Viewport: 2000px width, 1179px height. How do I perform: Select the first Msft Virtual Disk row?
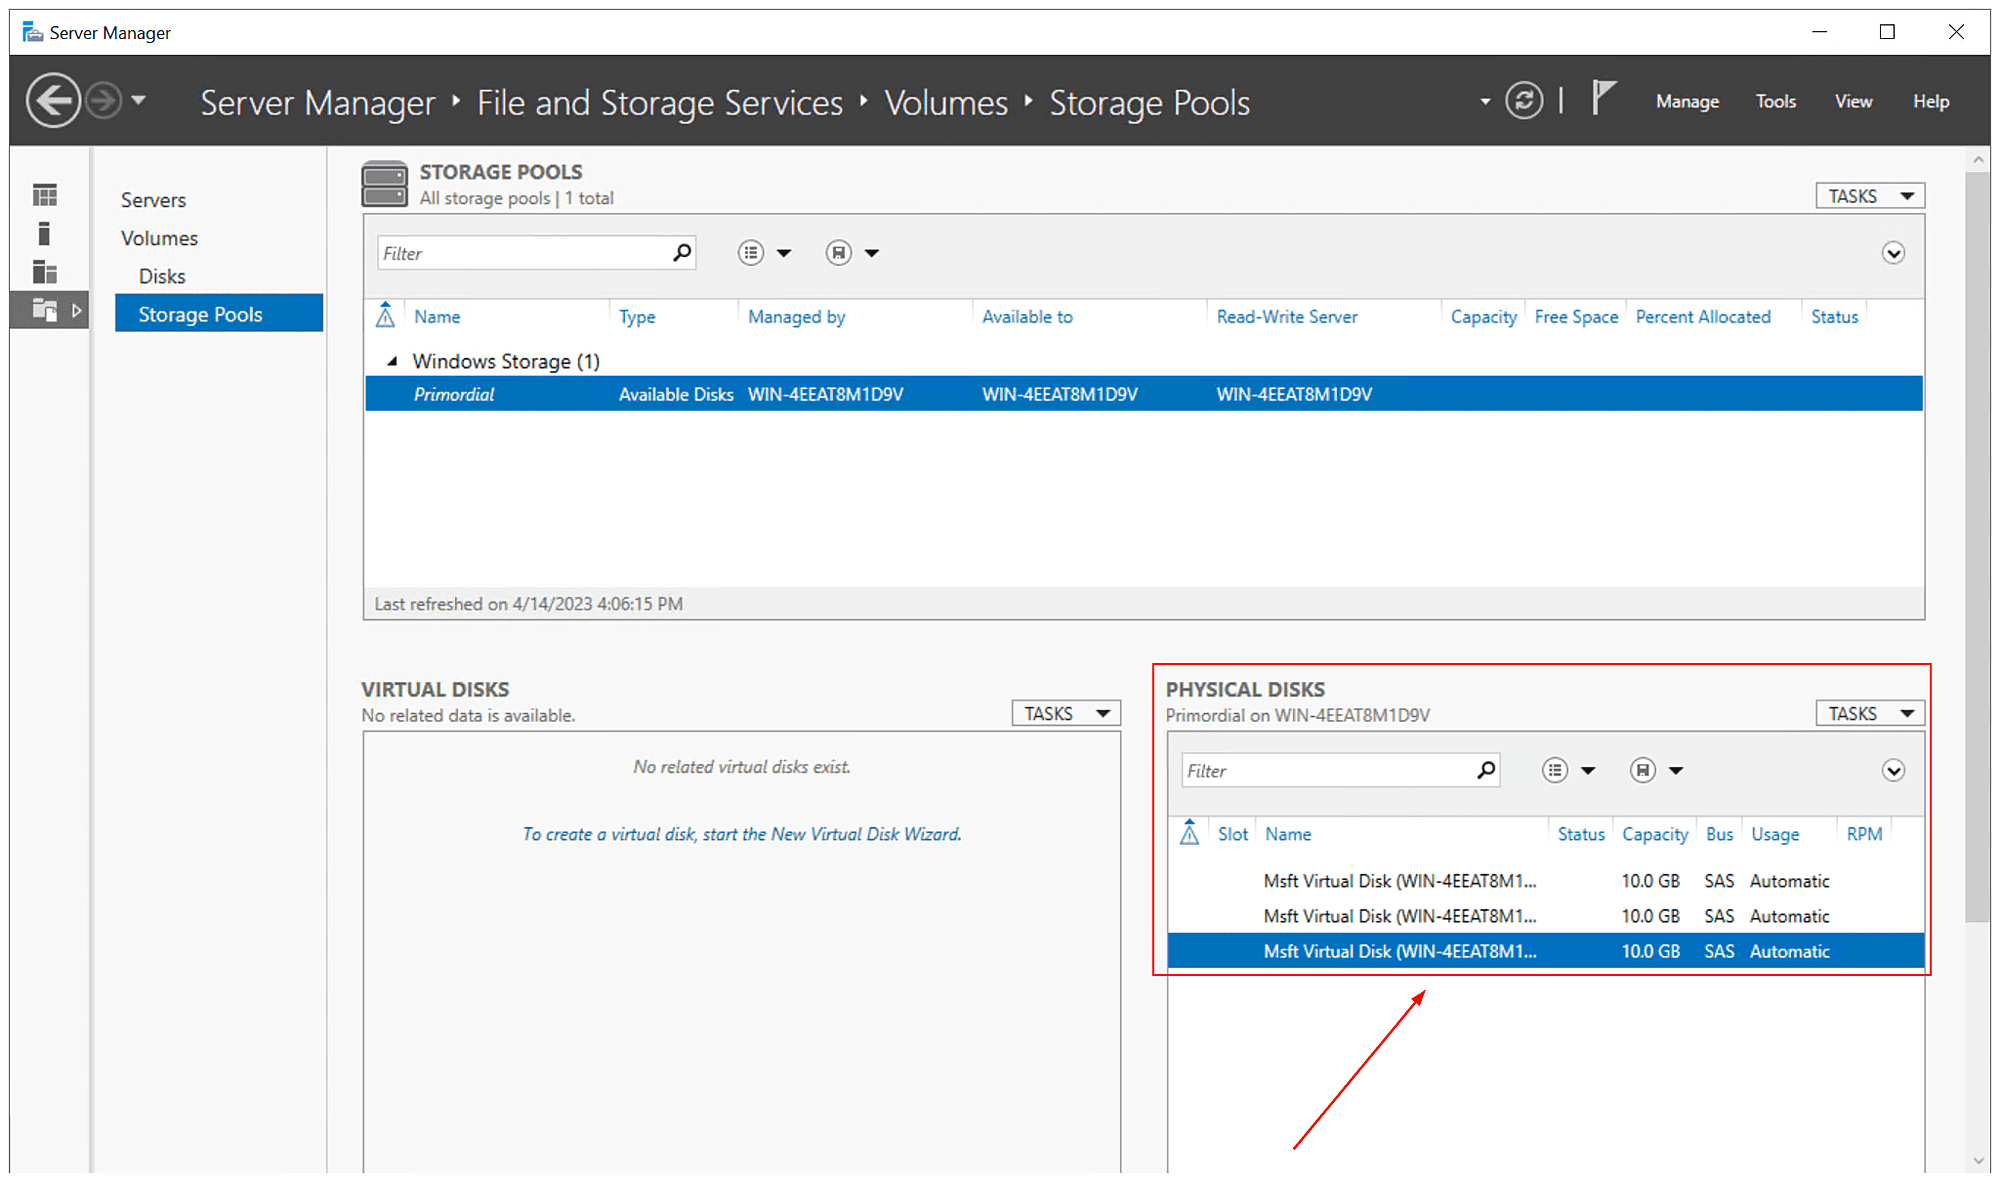point(1546,881)
